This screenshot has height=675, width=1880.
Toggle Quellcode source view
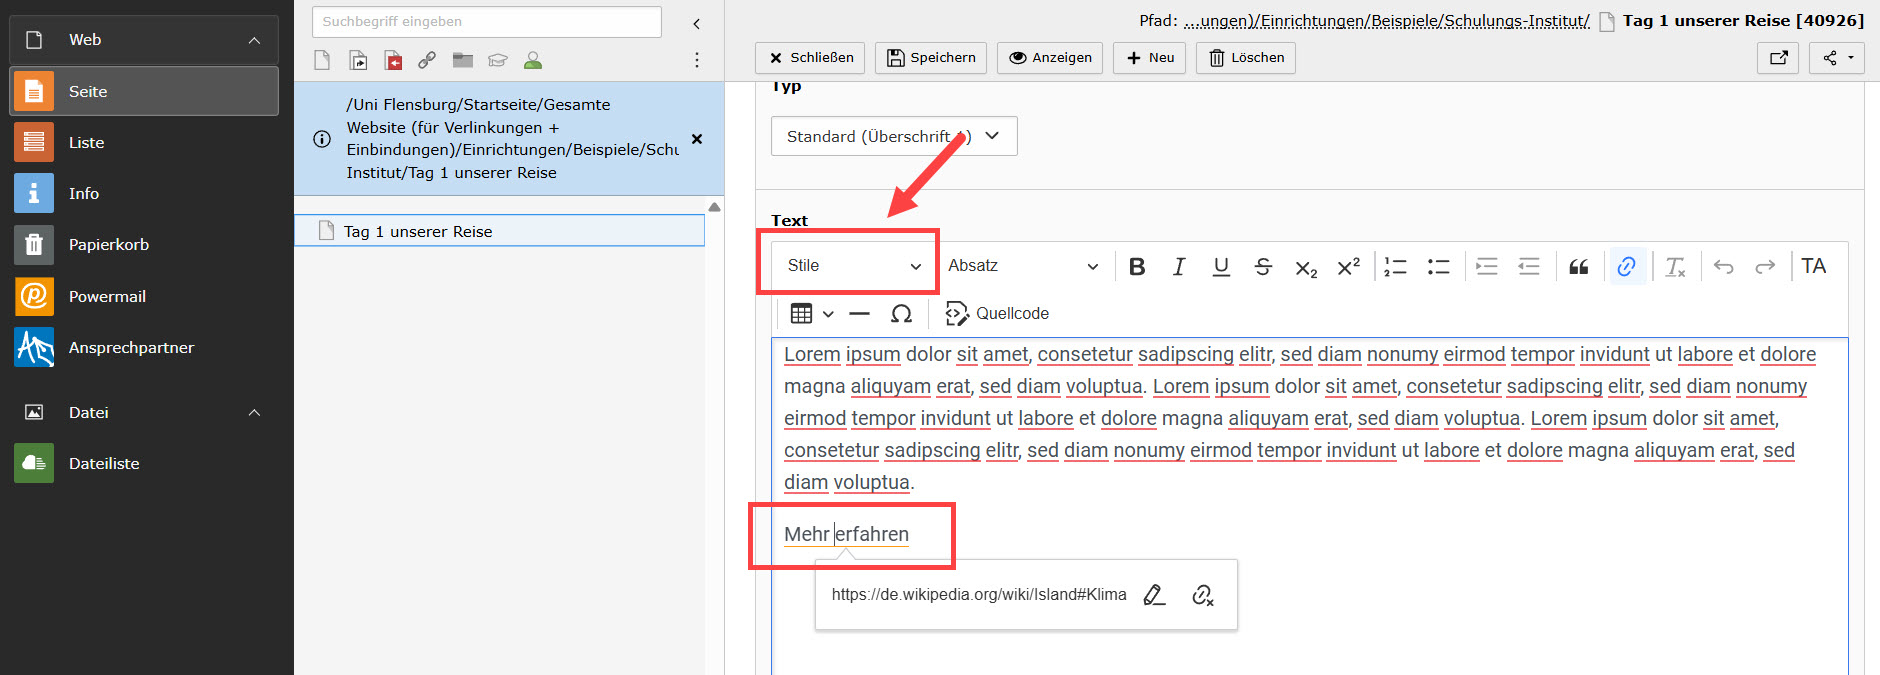(x=997, y=314)
